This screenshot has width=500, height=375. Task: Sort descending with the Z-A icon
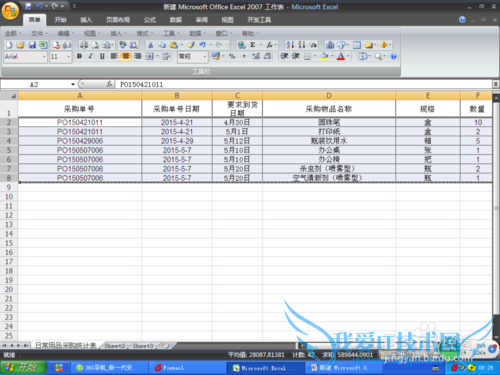(301, 45)
